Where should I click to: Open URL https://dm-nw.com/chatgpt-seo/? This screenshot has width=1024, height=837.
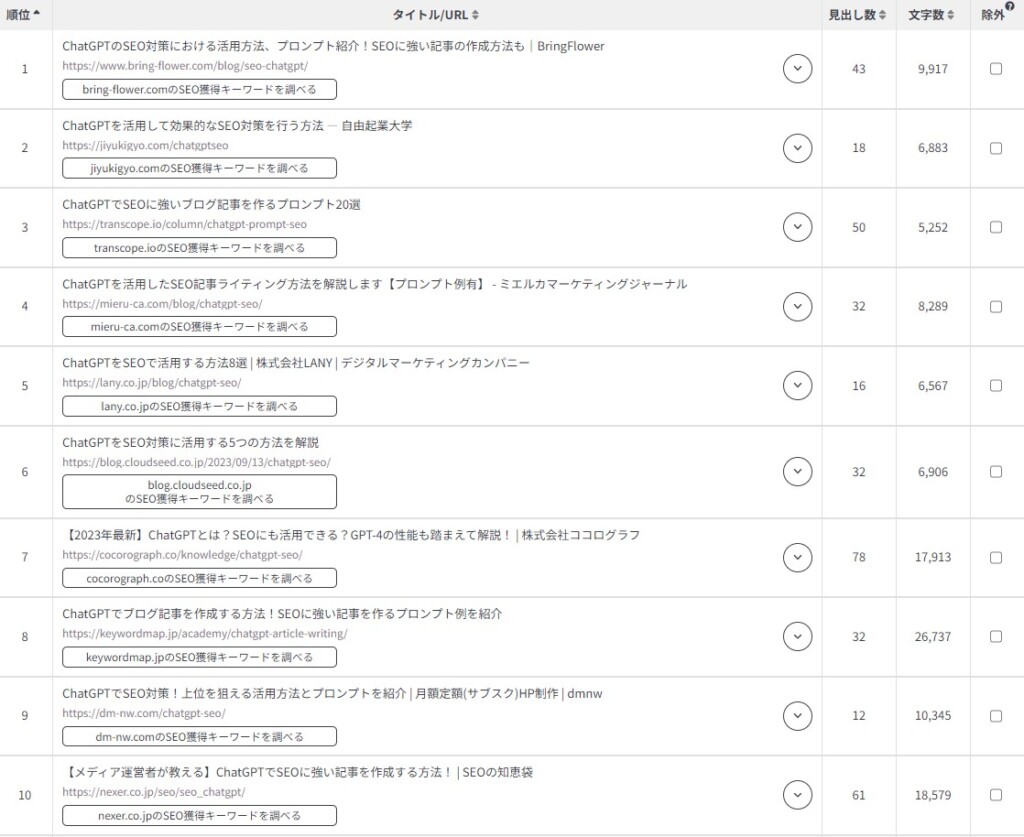coord(144,714)
